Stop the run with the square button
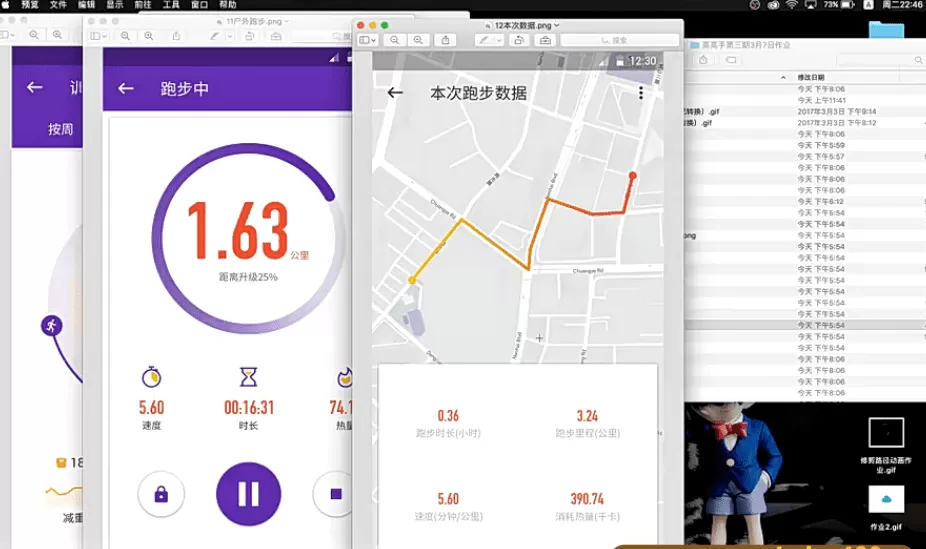 tap(334, 494)
